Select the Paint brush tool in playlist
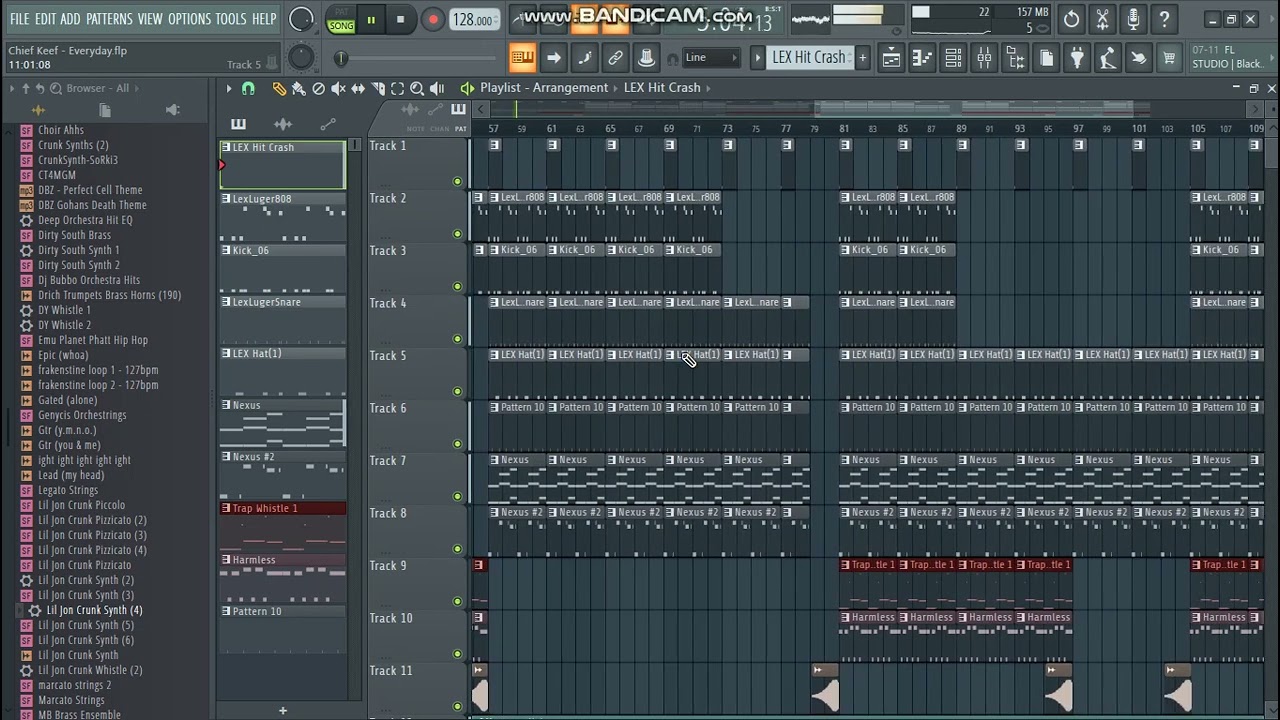The width and height of the screenshot is (1280, 720). pyautogui.click(x=299, y=88)
